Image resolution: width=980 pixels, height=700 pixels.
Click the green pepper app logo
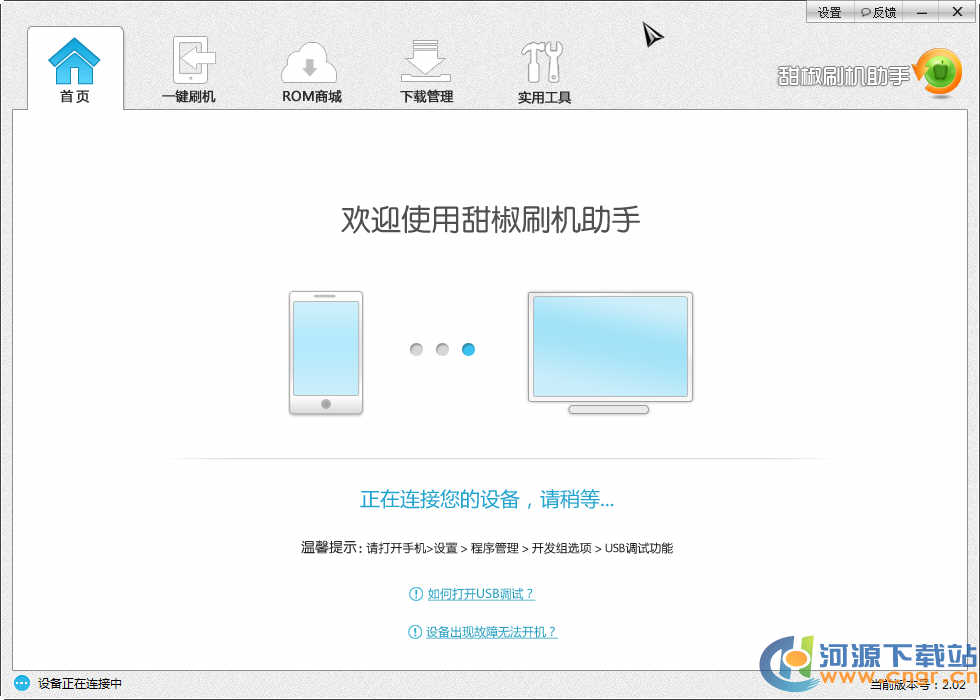pos(939,73)
